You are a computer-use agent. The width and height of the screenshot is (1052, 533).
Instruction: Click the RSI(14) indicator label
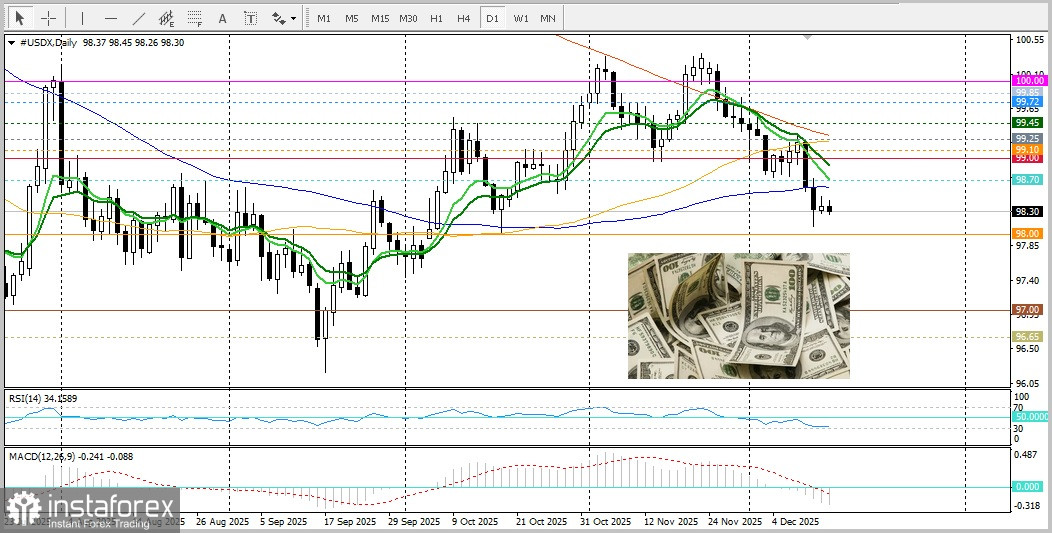tap(42, 398)
